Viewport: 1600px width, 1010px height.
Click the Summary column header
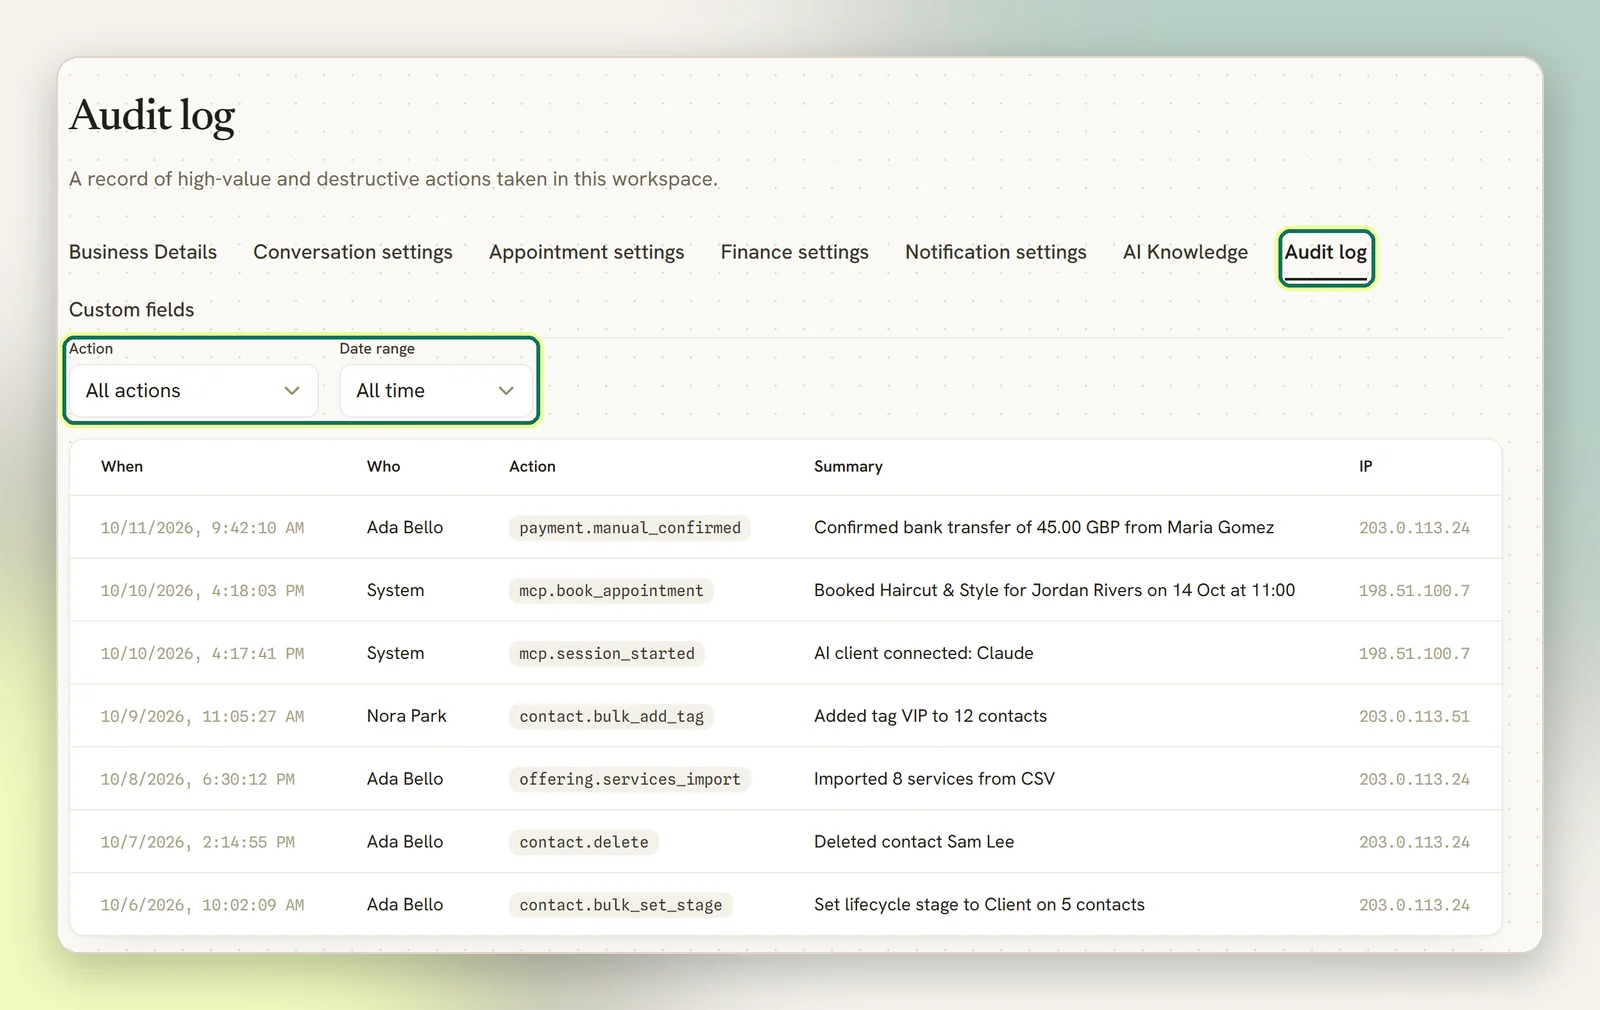848,467
